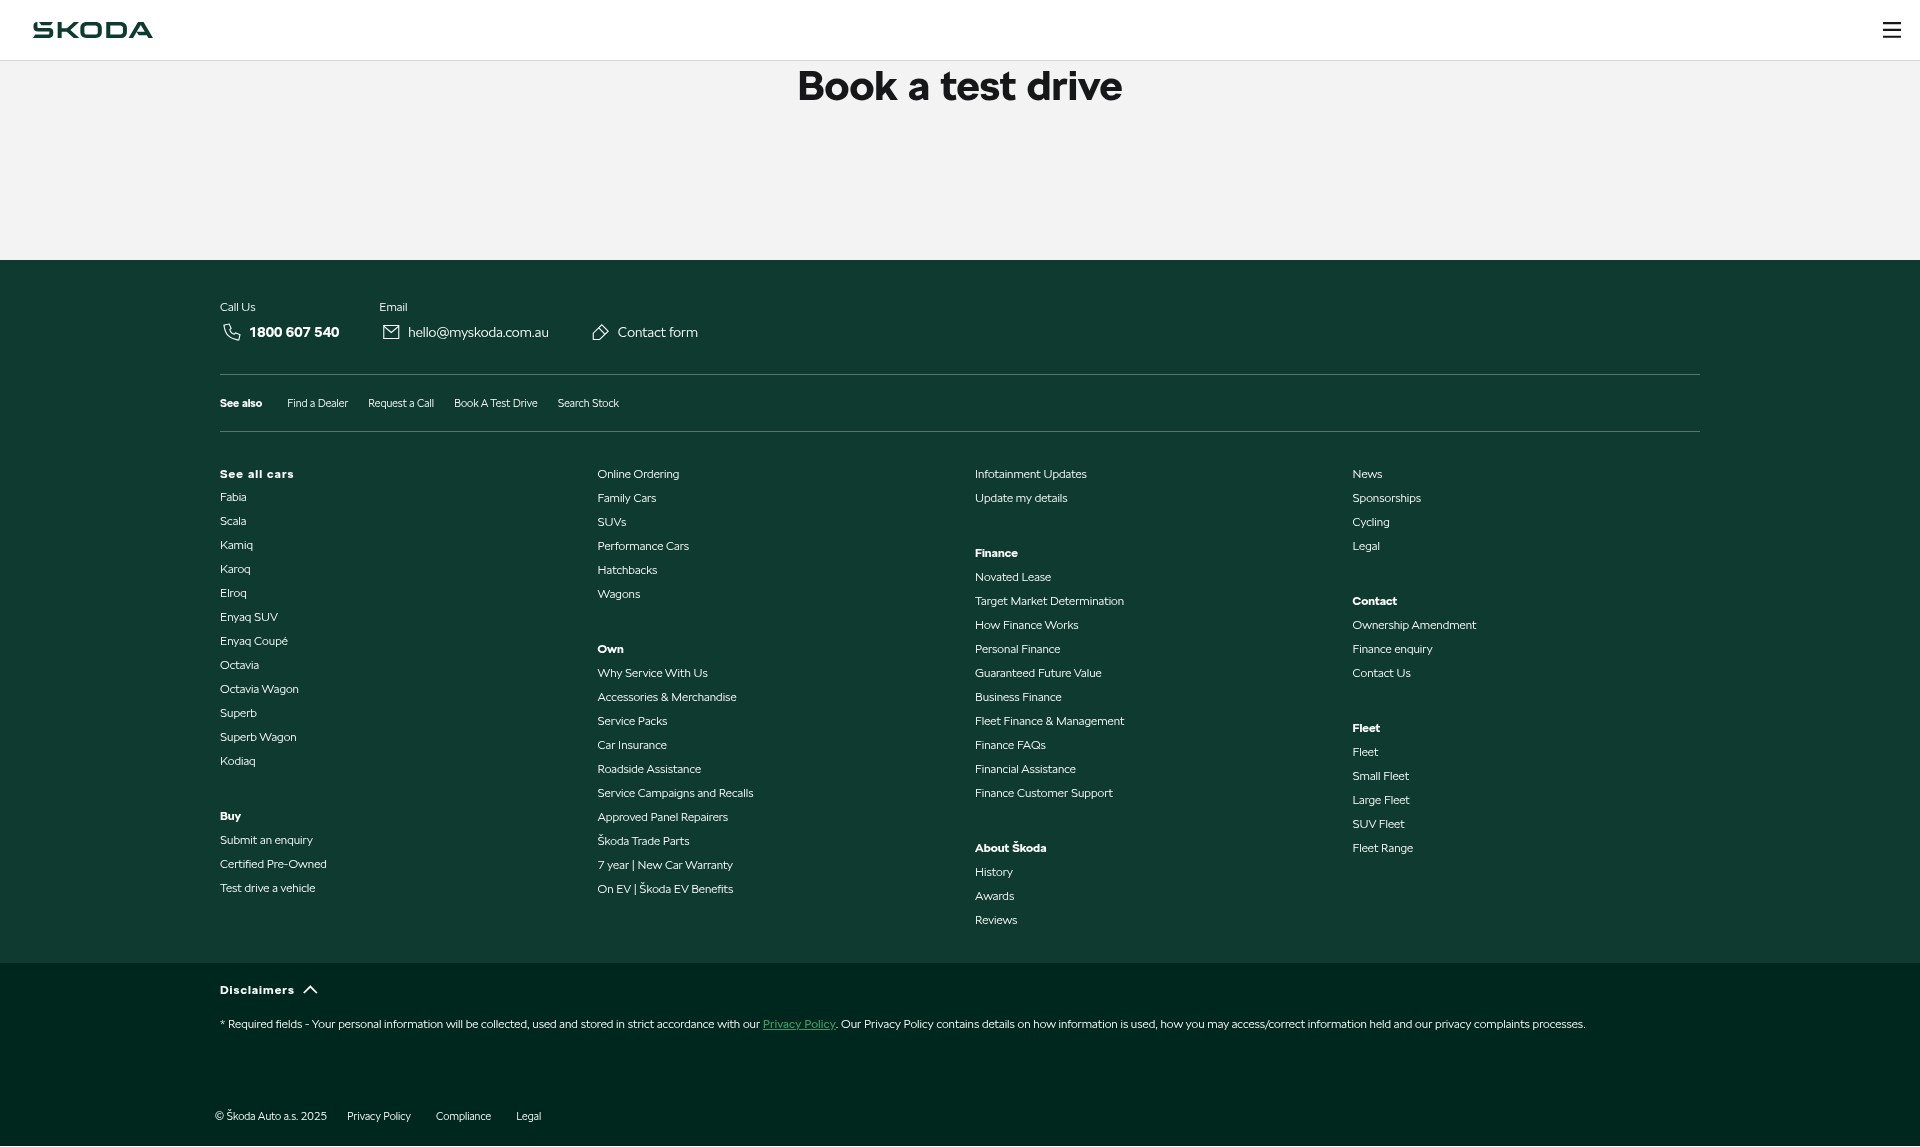Open Guaranteed Future Value link

pyautogui.click(x=1038, y=674)
